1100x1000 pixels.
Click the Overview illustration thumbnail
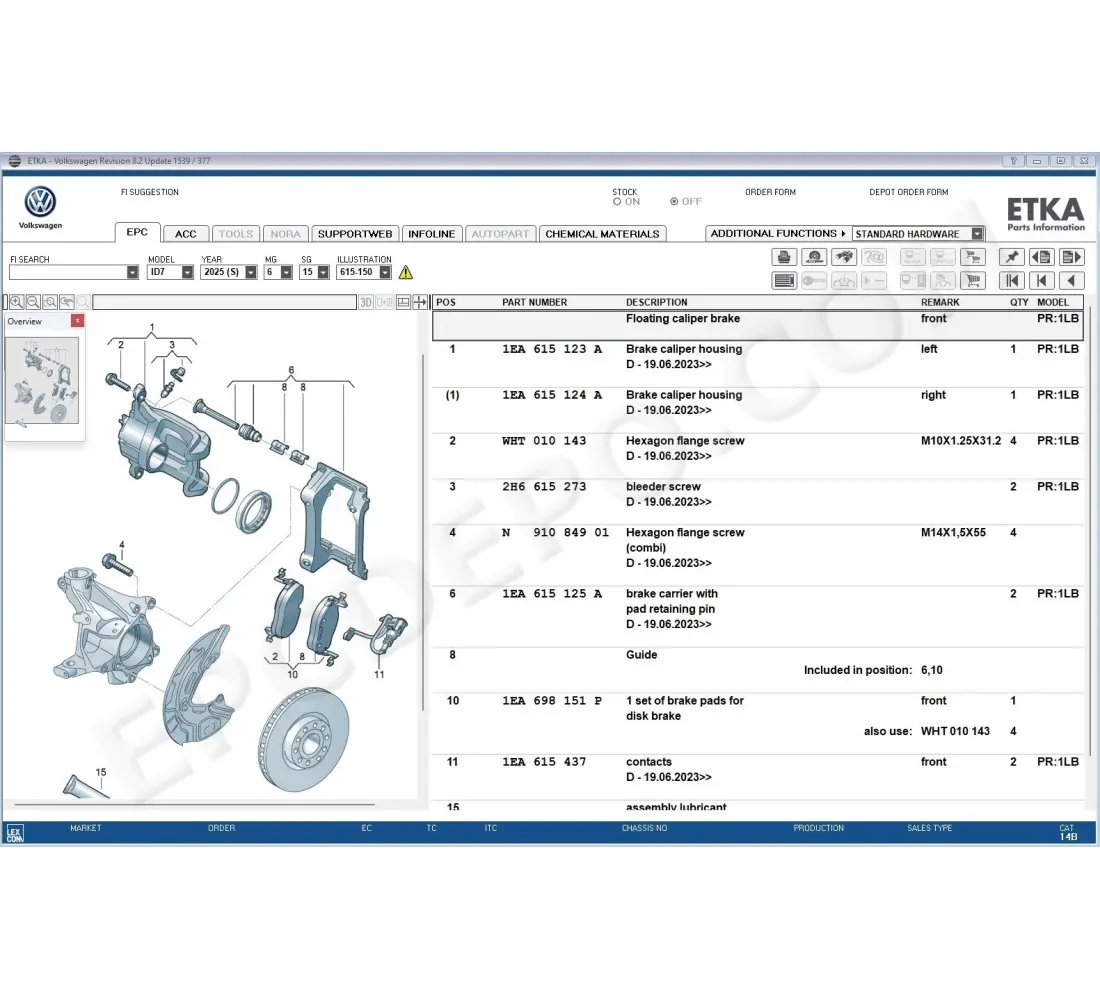tap(42, 380)
